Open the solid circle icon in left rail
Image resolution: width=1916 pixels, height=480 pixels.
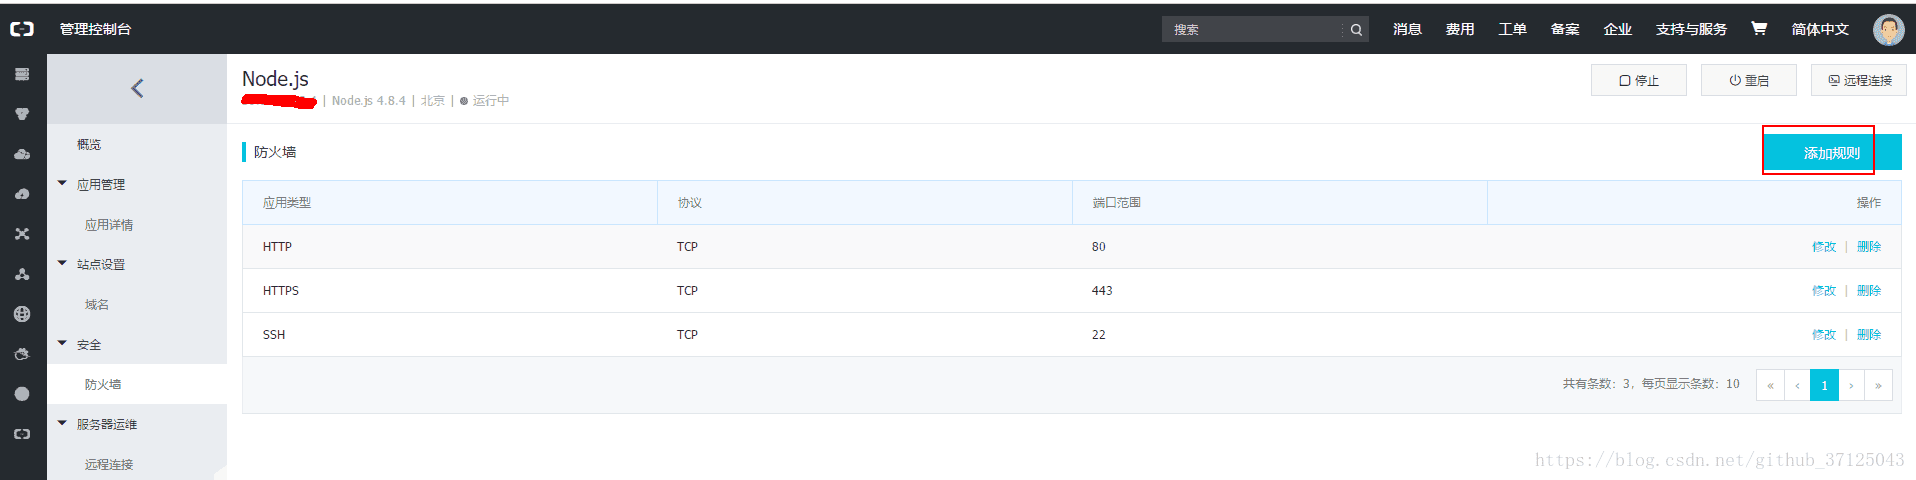point(22,394)
